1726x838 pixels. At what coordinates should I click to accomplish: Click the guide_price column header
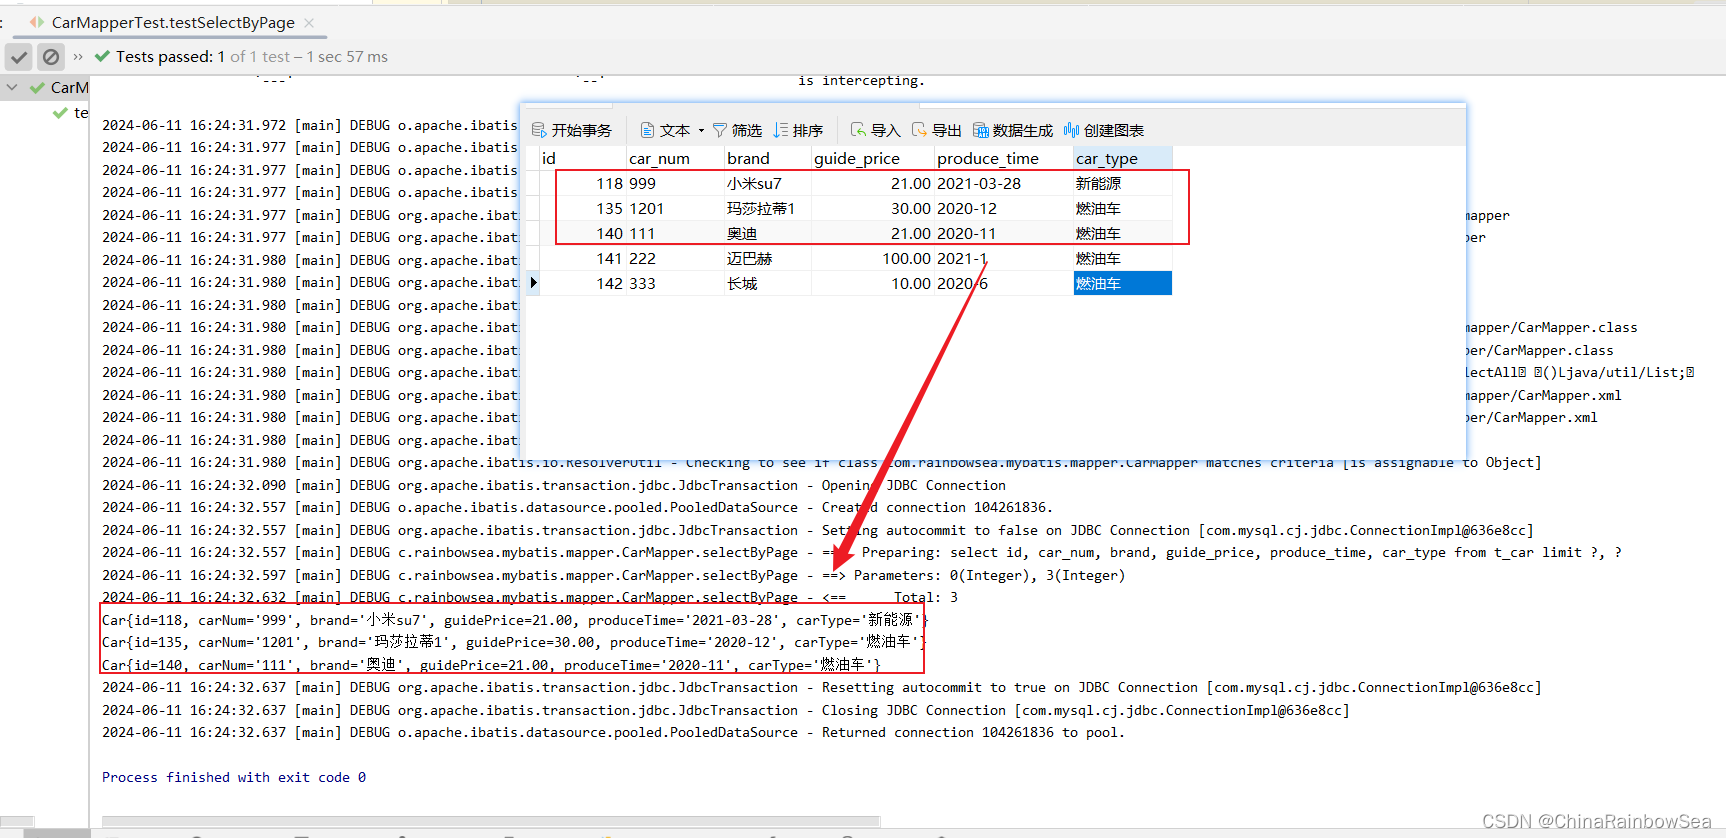point(873,158)
